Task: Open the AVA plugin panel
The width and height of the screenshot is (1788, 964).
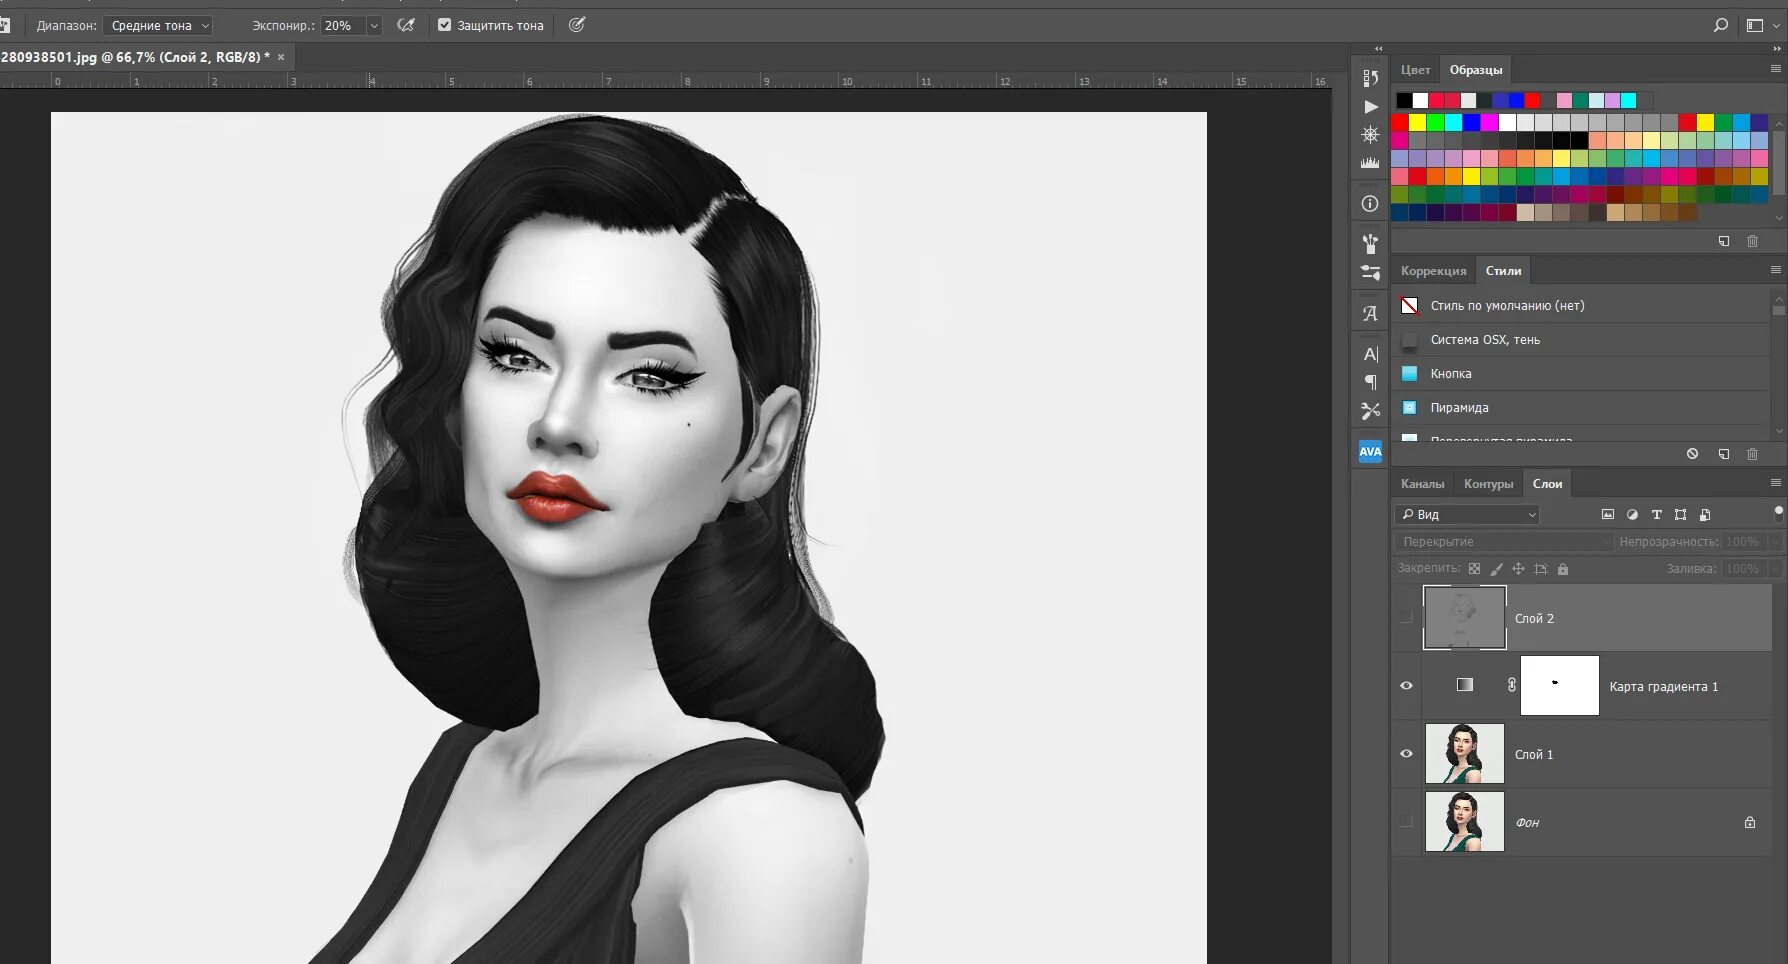Action: [x=1370, y=452]
